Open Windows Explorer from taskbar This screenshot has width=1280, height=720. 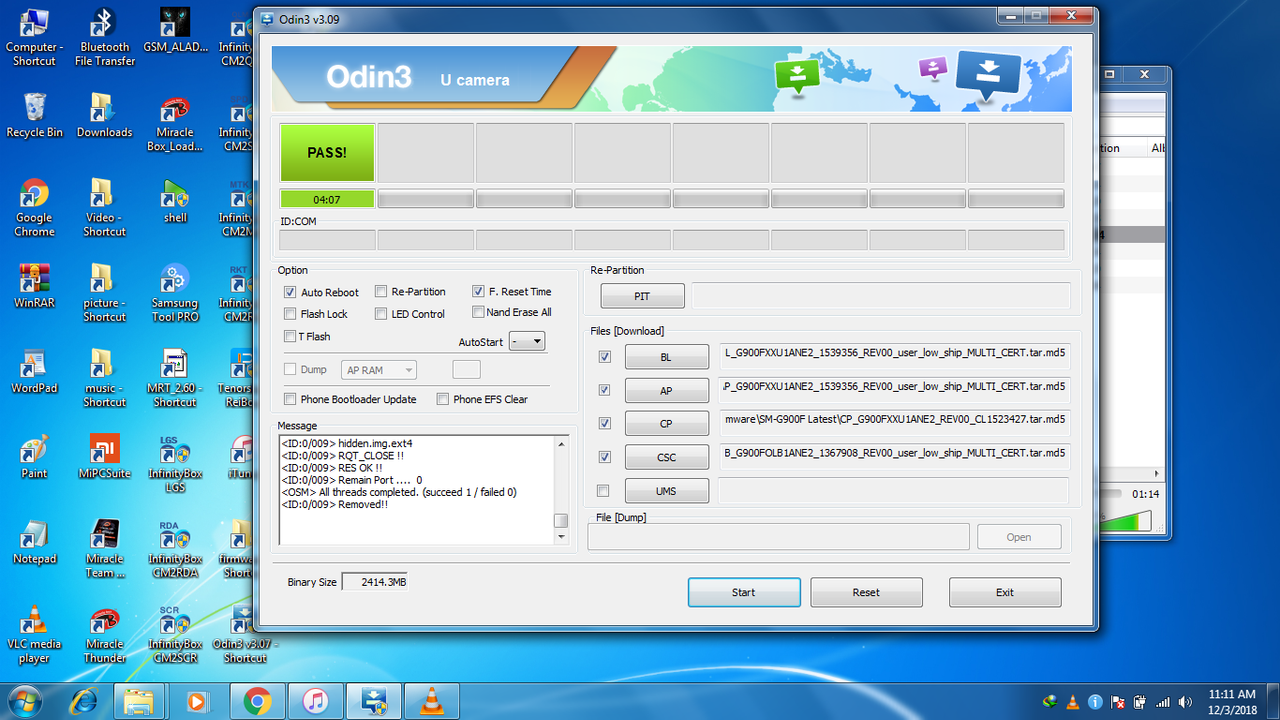139,701
